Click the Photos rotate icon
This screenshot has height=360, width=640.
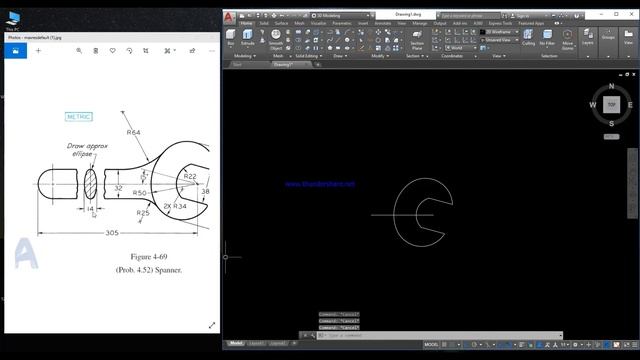pos(129,51)
